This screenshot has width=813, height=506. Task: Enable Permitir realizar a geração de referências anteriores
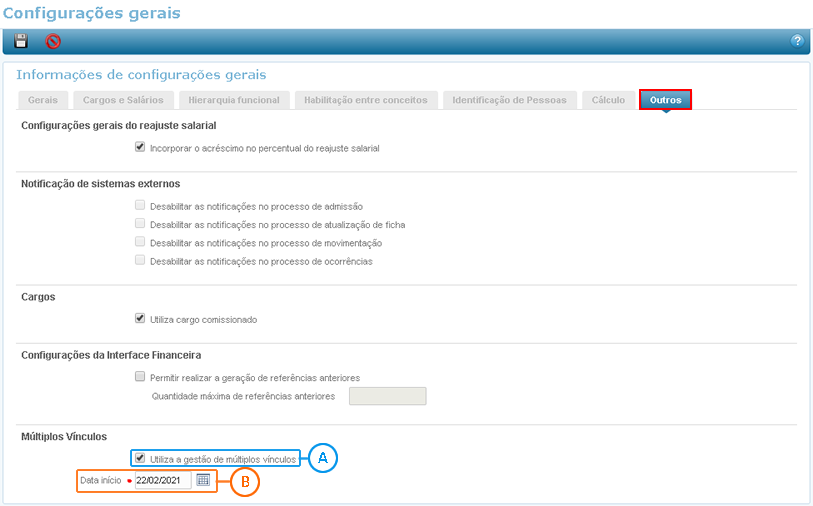140,377
